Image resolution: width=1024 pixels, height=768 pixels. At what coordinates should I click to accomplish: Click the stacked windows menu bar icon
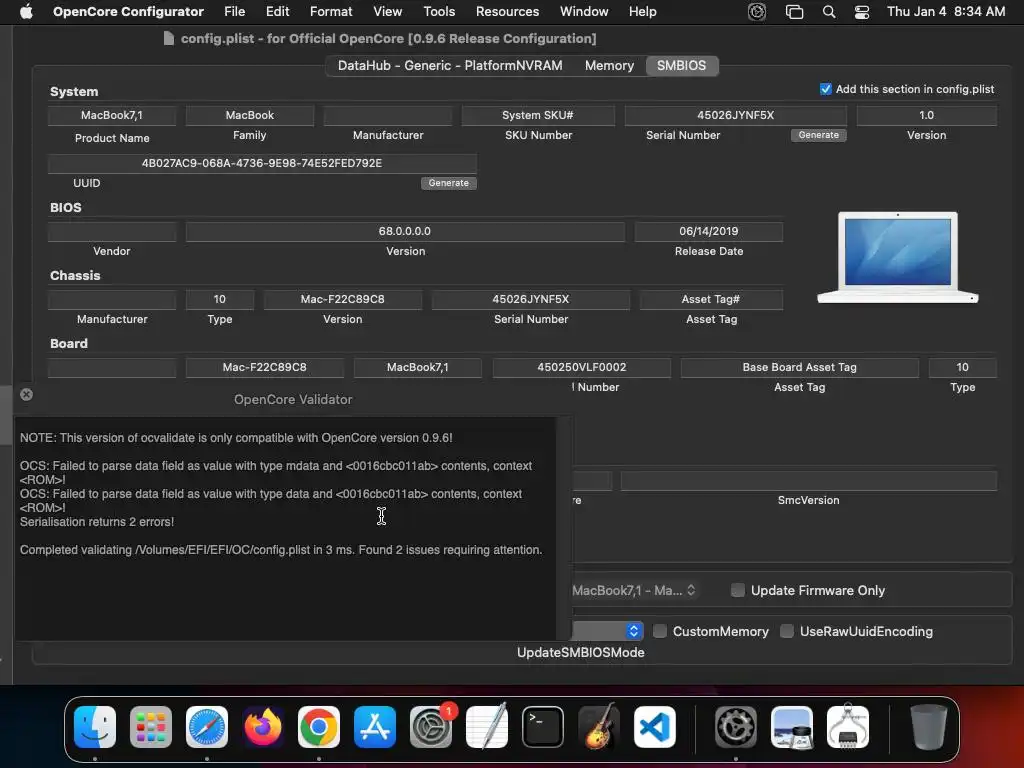pyautogui.click(x=794, y=12)
